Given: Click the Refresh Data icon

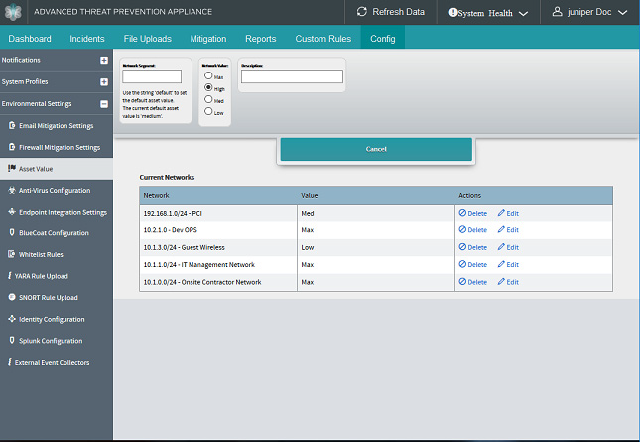Looking at the screenshot, I should tap(362, 12).
